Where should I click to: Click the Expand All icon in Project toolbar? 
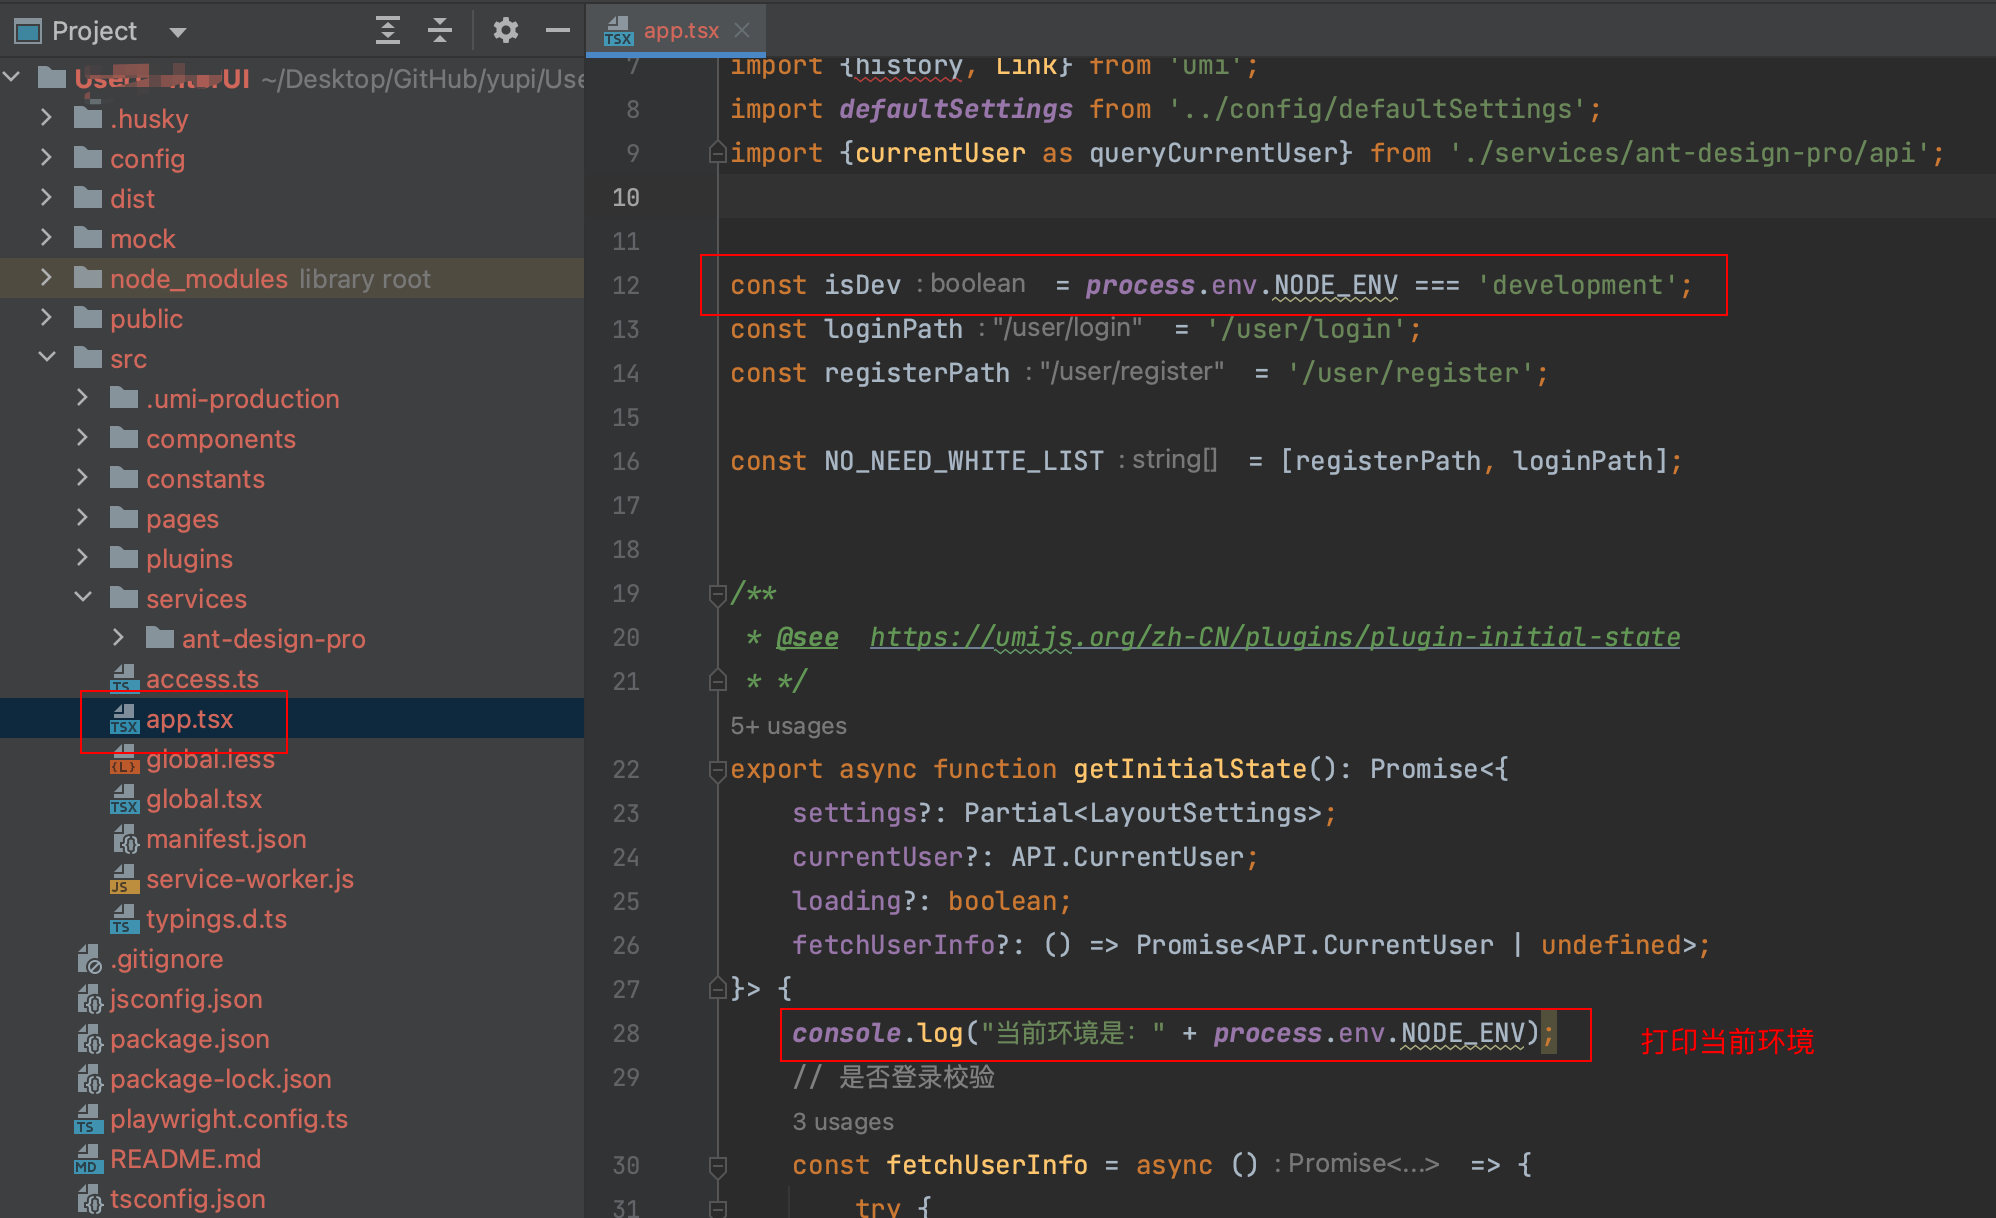tap(388, 31)
